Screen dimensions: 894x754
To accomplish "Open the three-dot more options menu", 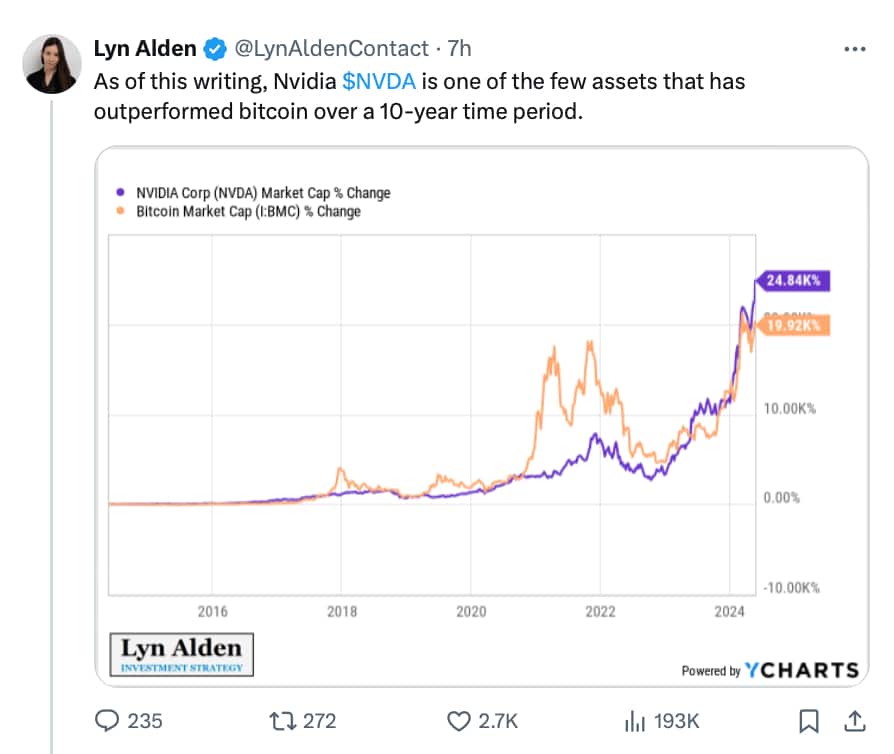I will (x=855, y=48).
